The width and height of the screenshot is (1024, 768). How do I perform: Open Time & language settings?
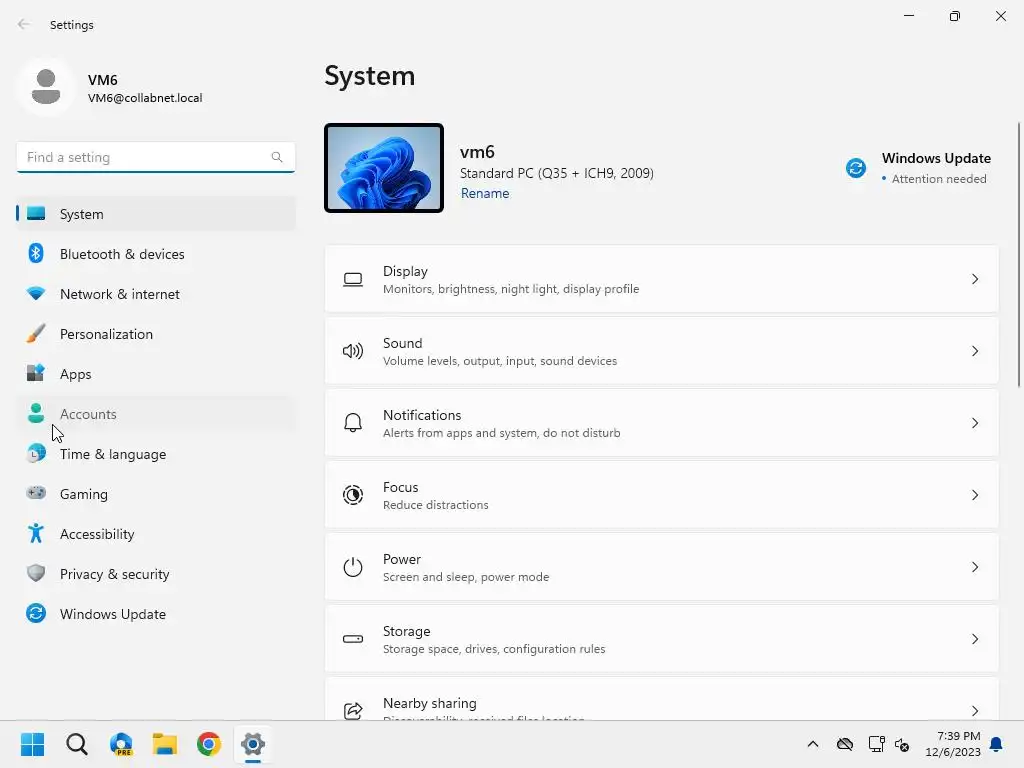coord(155,454)
